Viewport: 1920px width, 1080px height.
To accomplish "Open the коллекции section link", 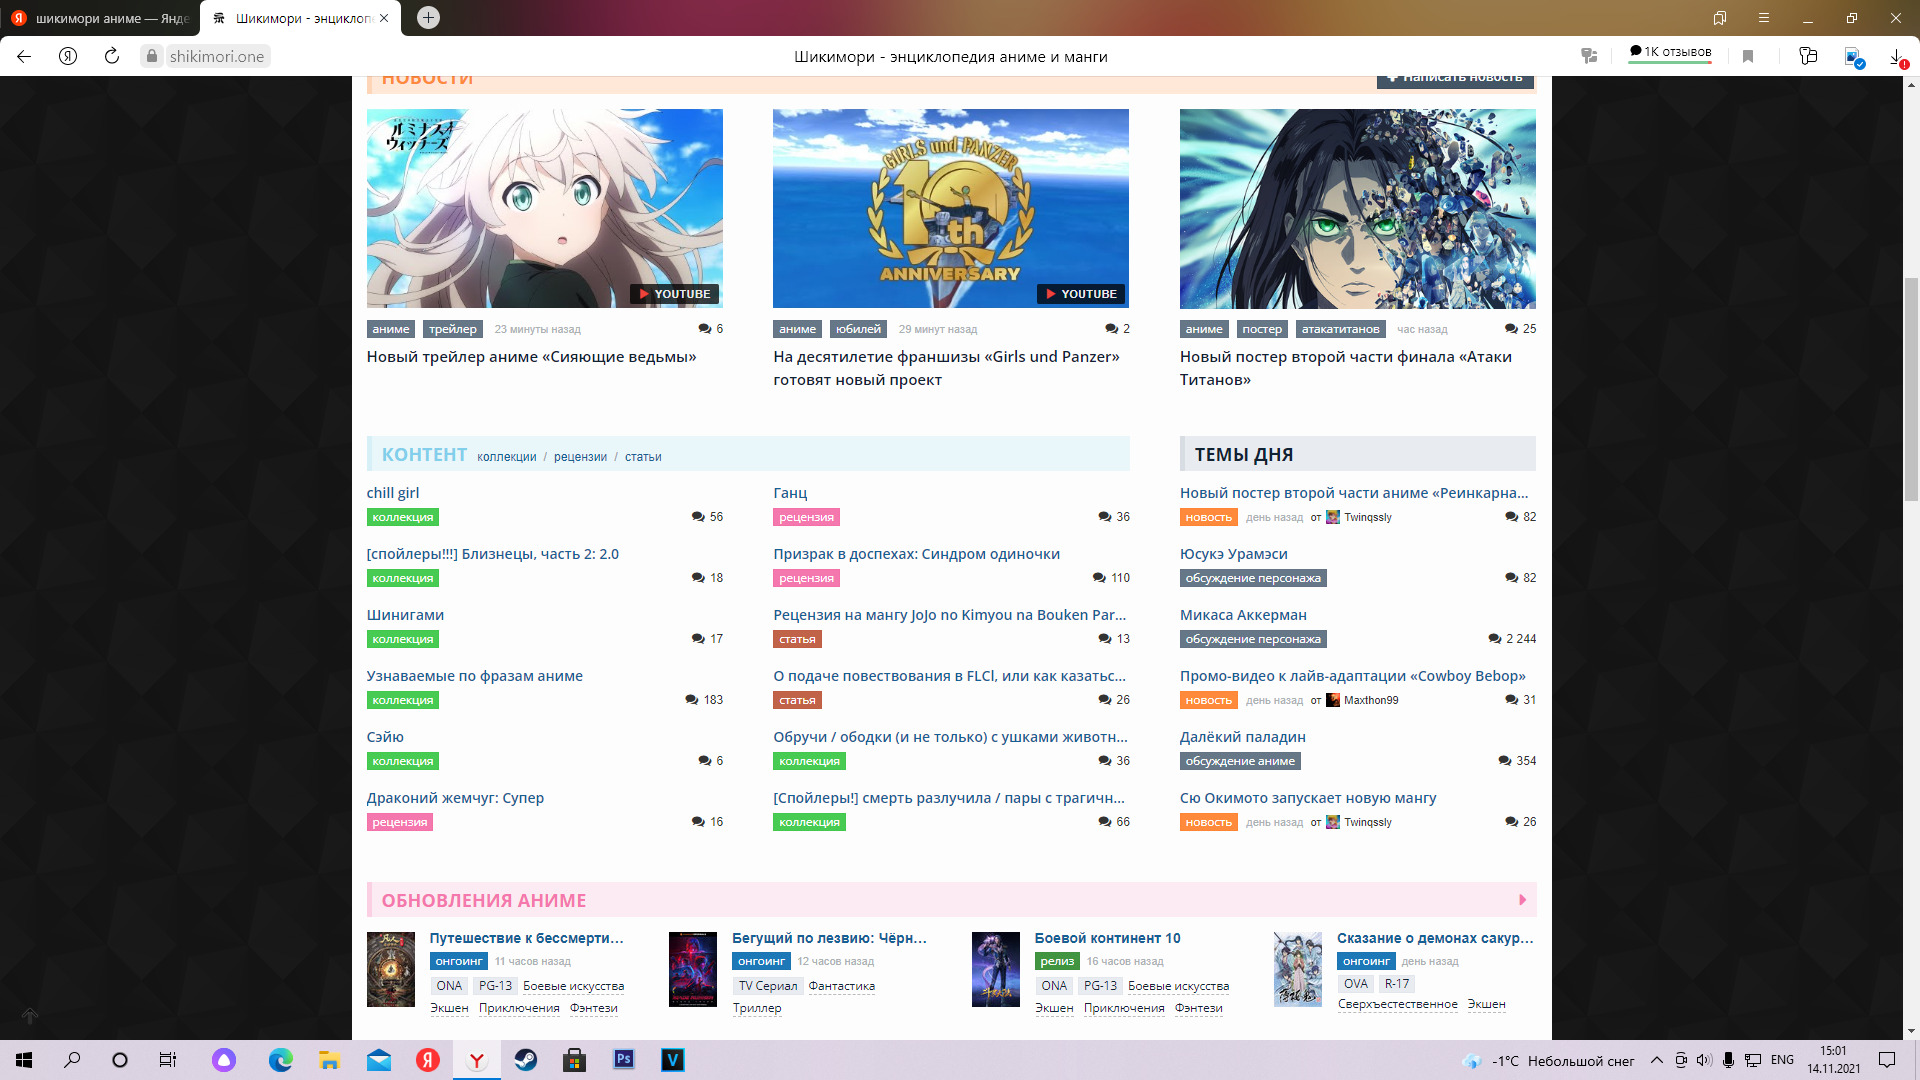I will 506,457.
